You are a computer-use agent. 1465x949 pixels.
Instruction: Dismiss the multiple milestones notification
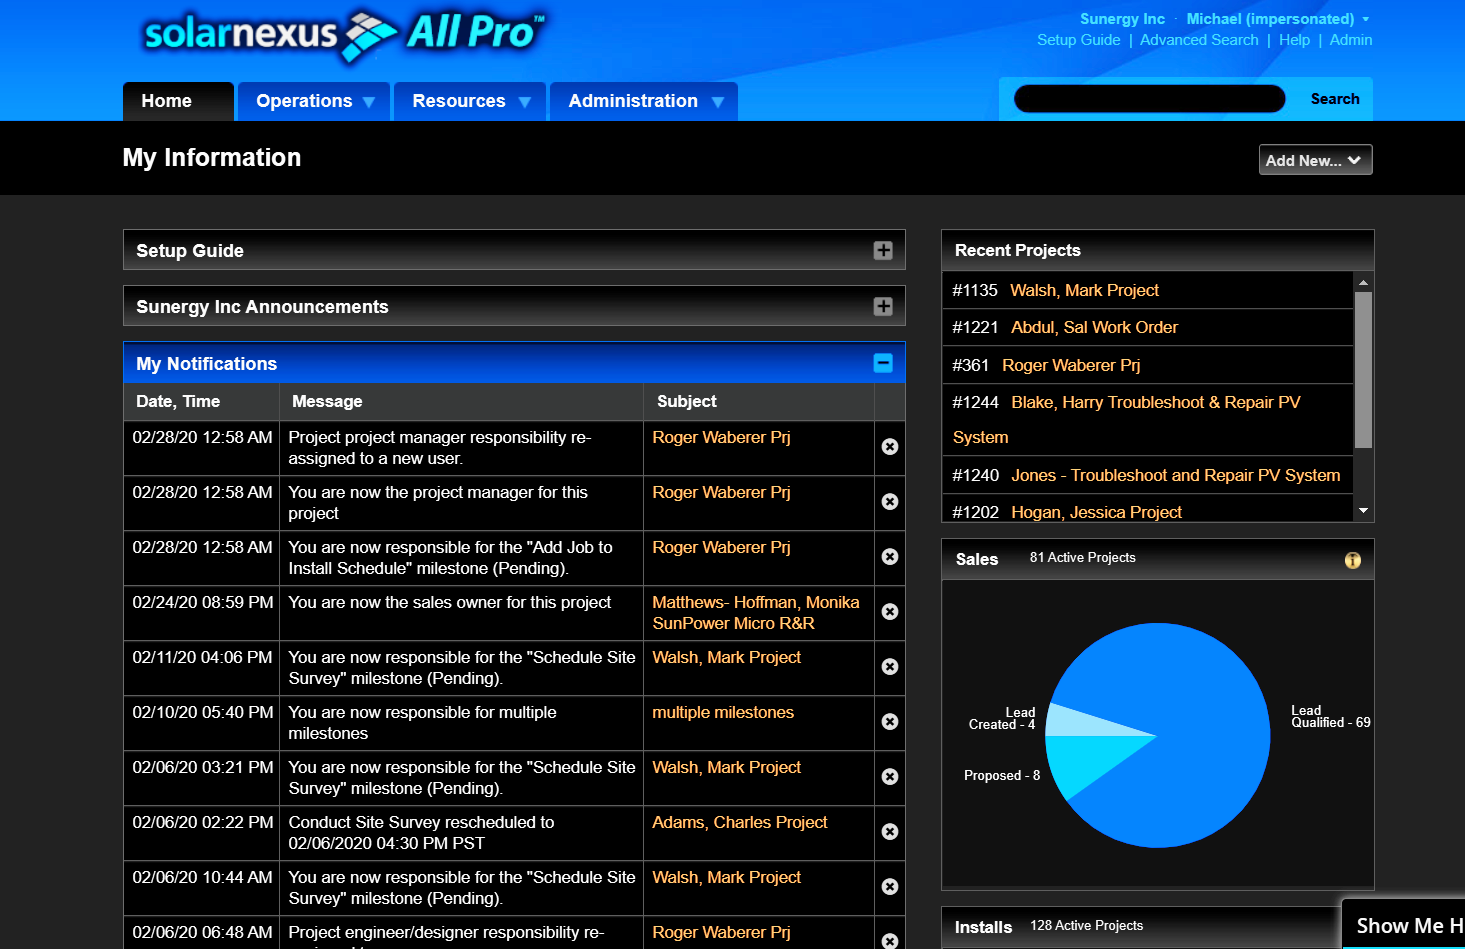(x=889, y=722)
